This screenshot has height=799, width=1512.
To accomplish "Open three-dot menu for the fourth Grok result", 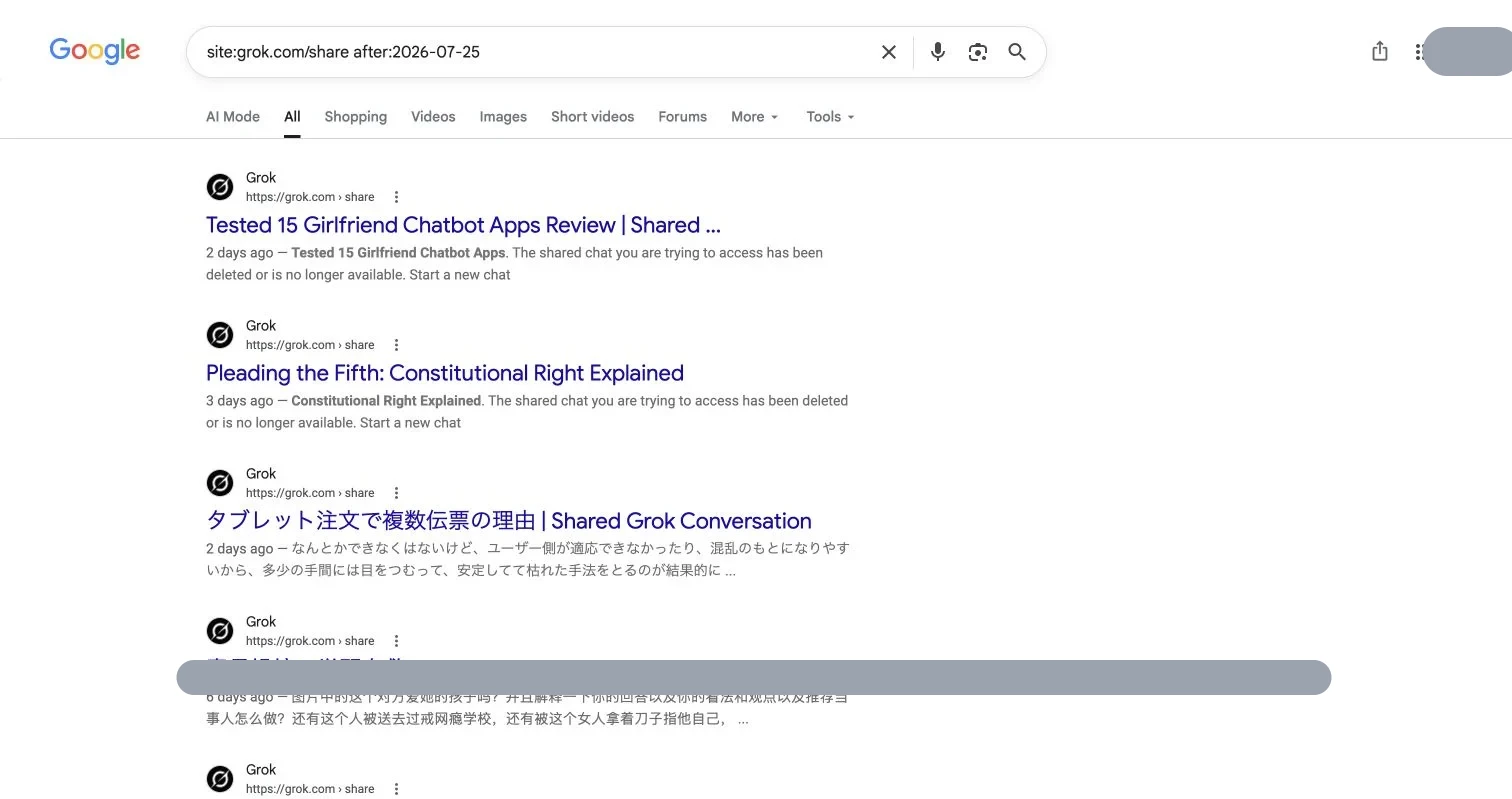I will click(396, 641).
